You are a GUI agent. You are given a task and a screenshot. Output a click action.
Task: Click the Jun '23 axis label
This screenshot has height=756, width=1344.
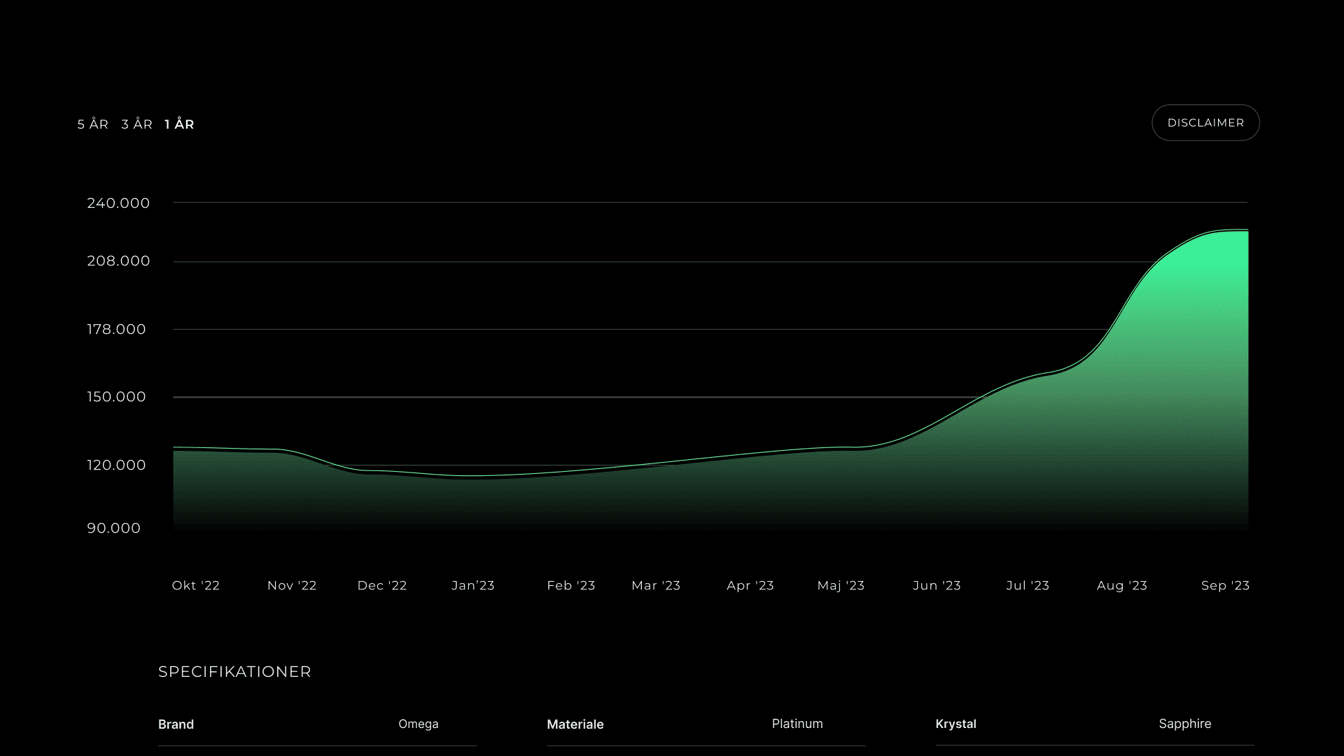[937, 586]
